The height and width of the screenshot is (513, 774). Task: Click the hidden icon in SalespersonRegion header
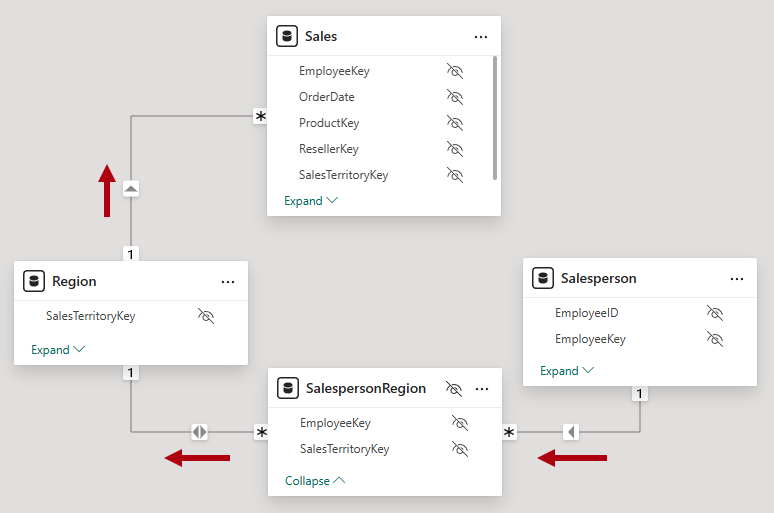pyautogui.click(x=453, y=388)
